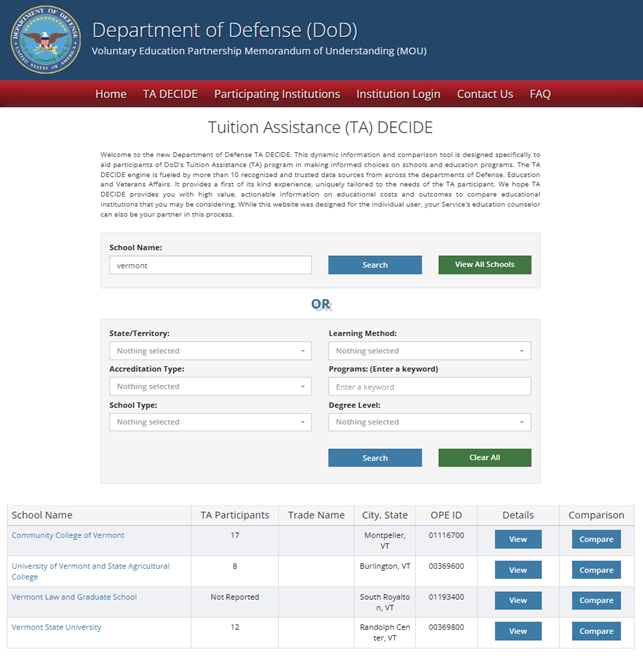The width and height of the screenshot is (643, 666).
Task: Click the Montpelier, VT cell
Action: [385, 540]
